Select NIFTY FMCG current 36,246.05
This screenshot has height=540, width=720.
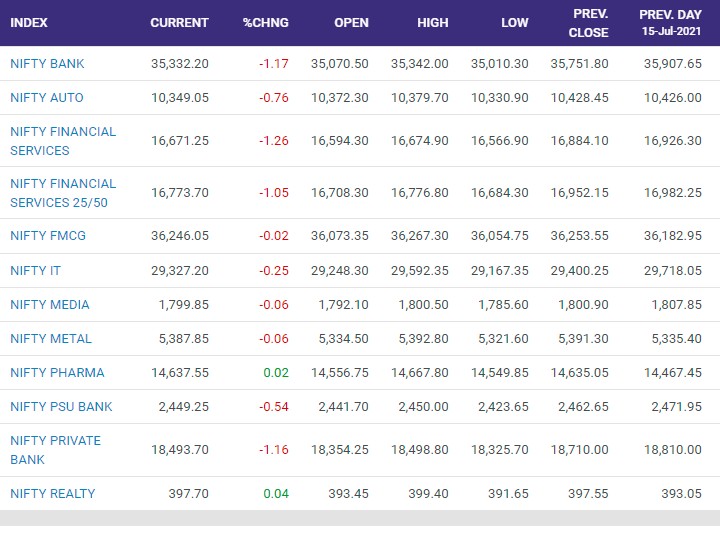coord(180,236)
